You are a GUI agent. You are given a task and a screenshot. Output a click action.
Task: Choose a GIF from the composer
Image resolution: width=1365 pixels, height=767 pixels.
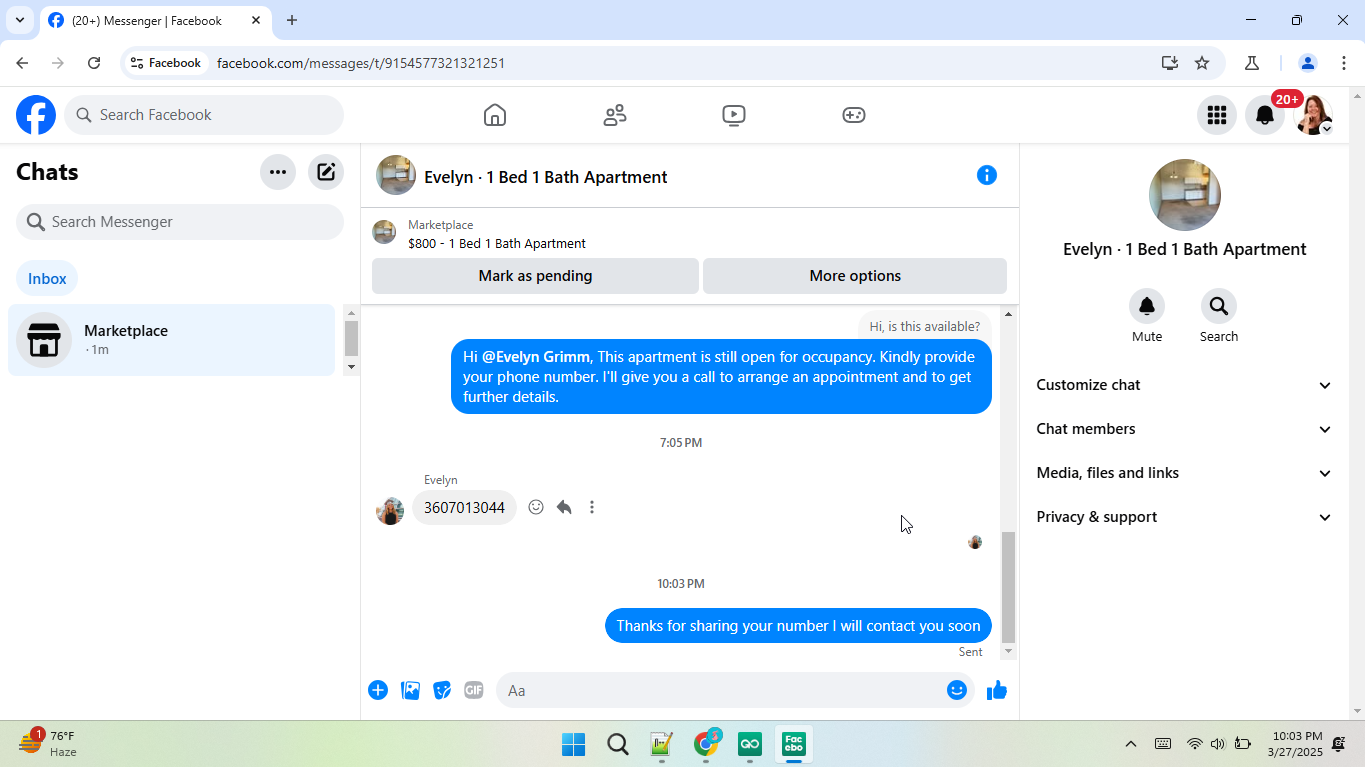tap(474, 690)
